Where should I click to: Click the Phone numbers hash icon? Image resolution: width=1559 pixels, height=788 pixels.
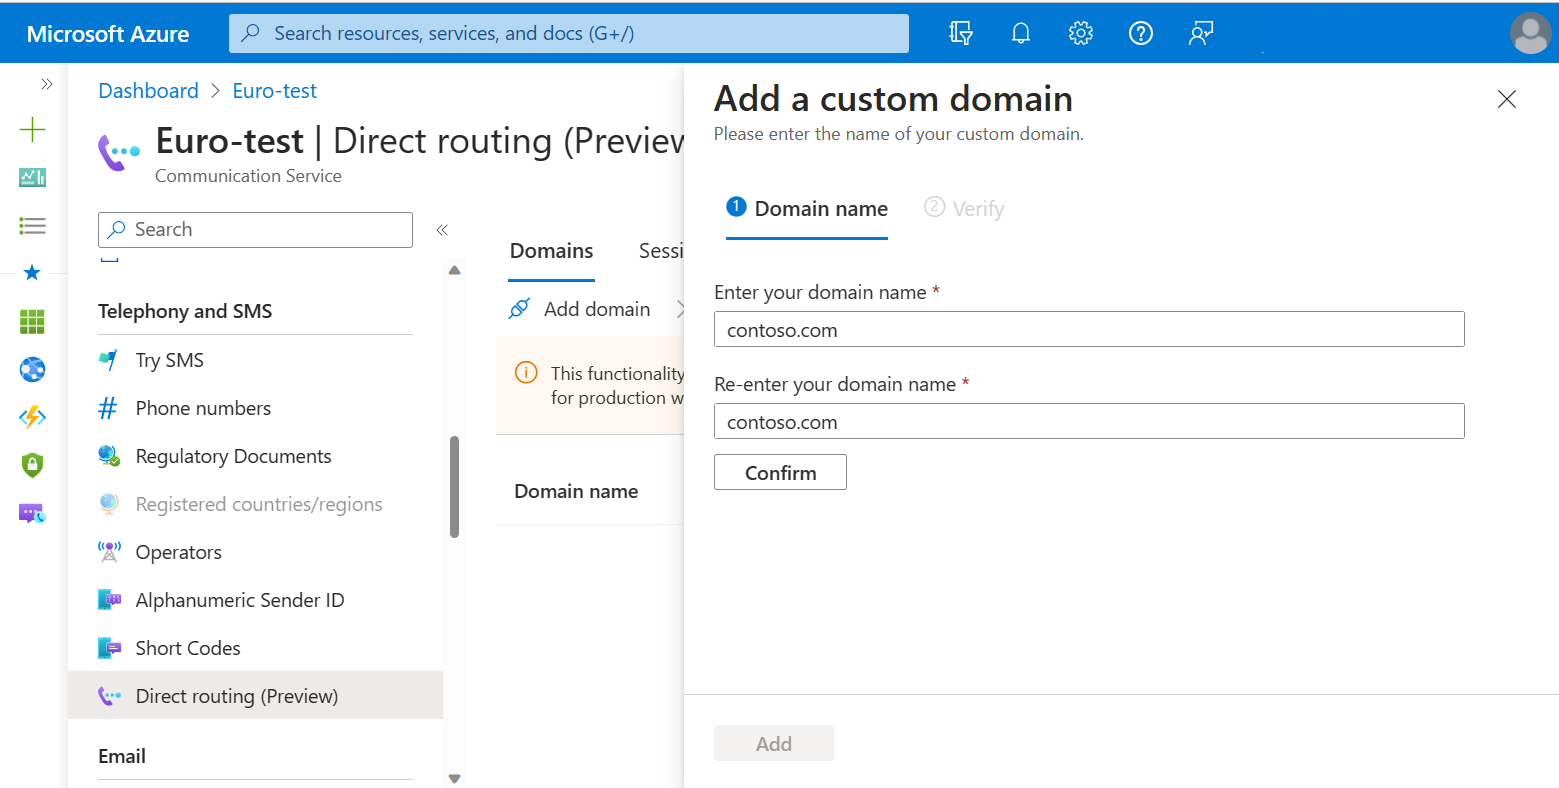pos(108,408)
